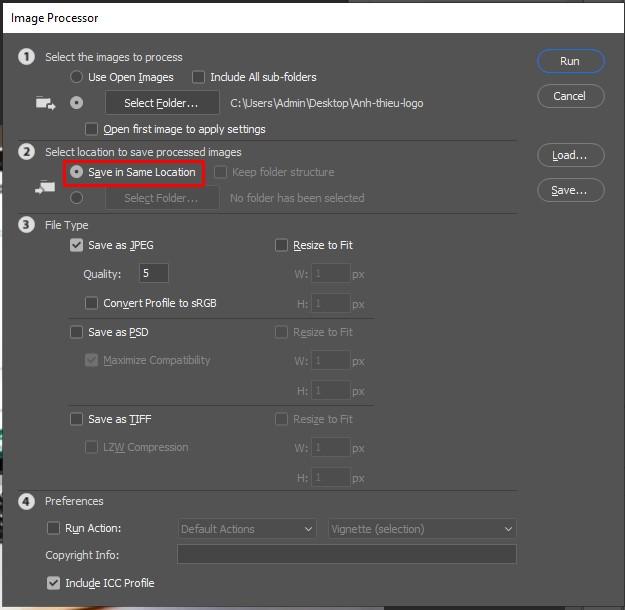Click the Copyright Info text field

pos(346,554)
